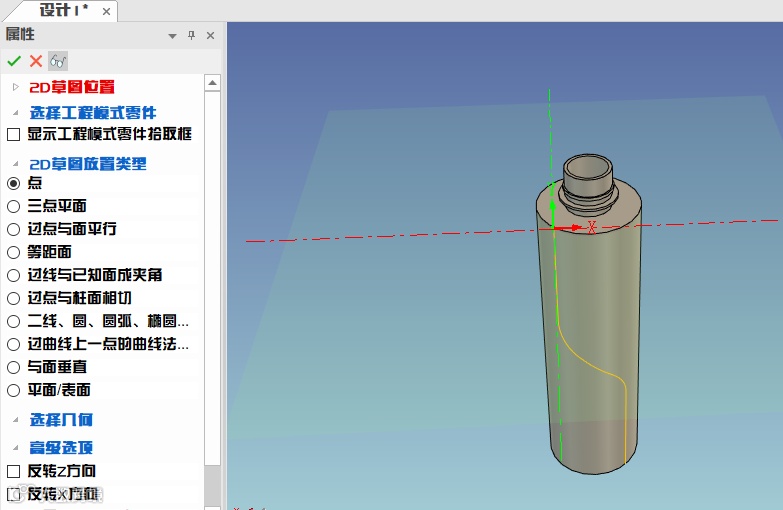Viewport: 783px width, 510px height.
Task: Click the red X axis marker on bottle
Action: point(592,227)
